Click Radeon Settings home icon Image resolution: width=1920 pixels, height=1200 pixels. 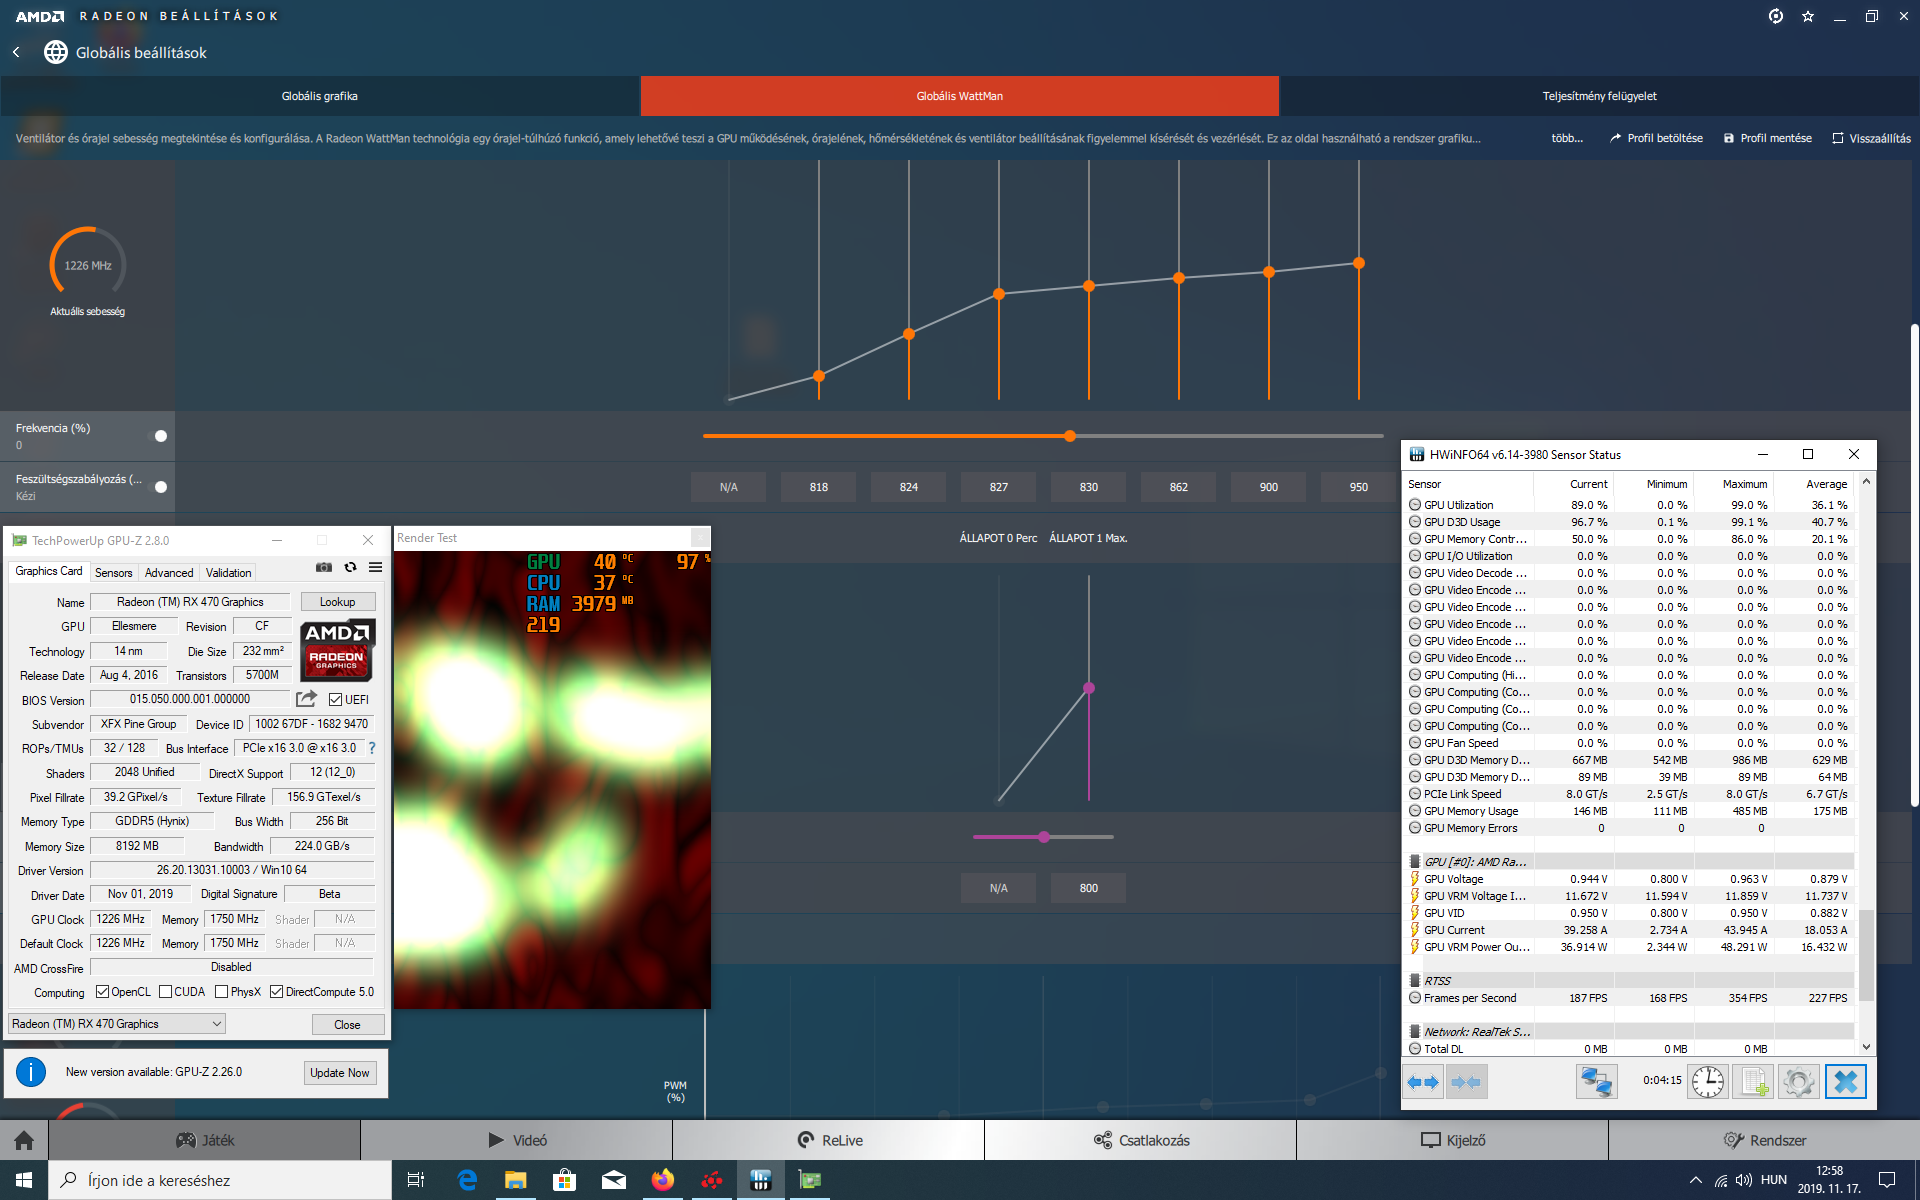pos(24,1140)
